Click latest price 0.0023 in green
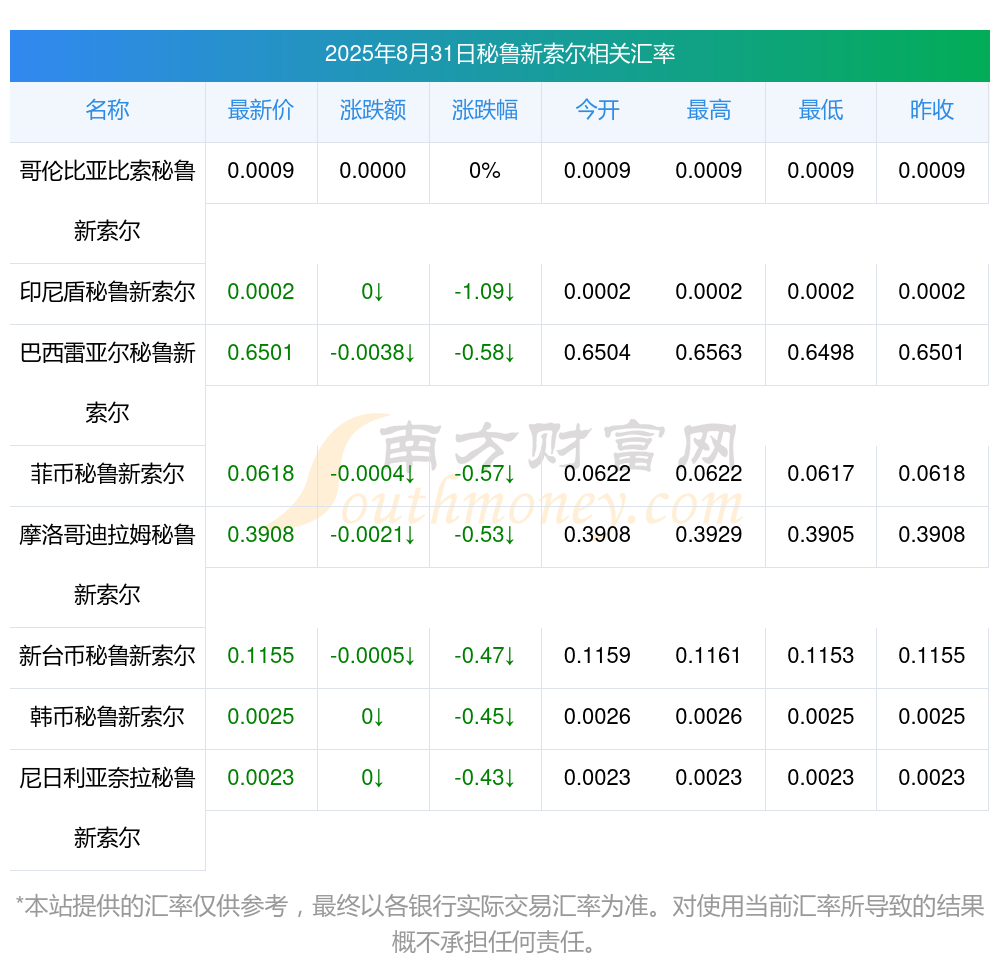This screenshot has height=973, width=1000. point(261,777)
